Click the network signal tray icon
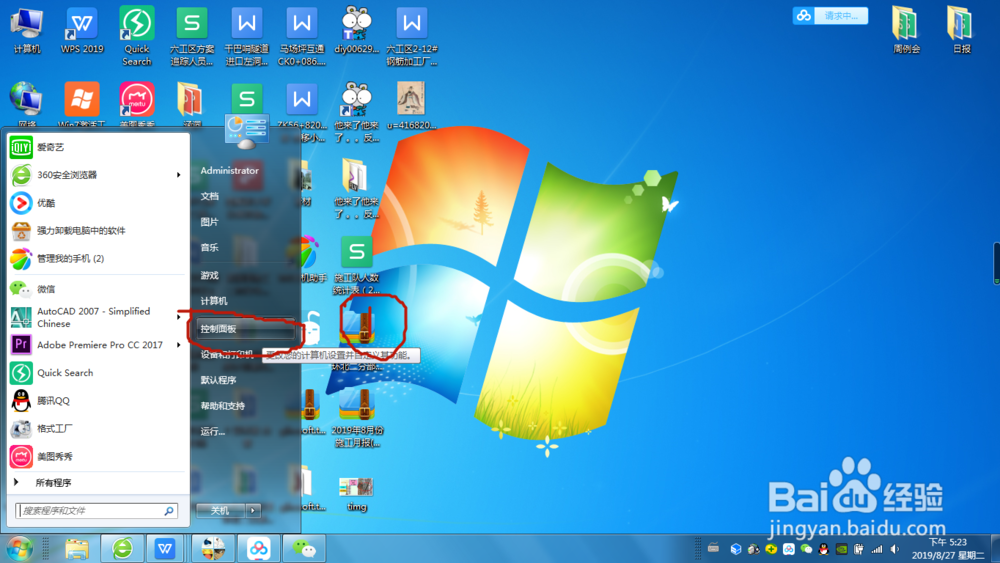Screen dimensions: 1000x563 pyautogui.click(x=877, y=549)
